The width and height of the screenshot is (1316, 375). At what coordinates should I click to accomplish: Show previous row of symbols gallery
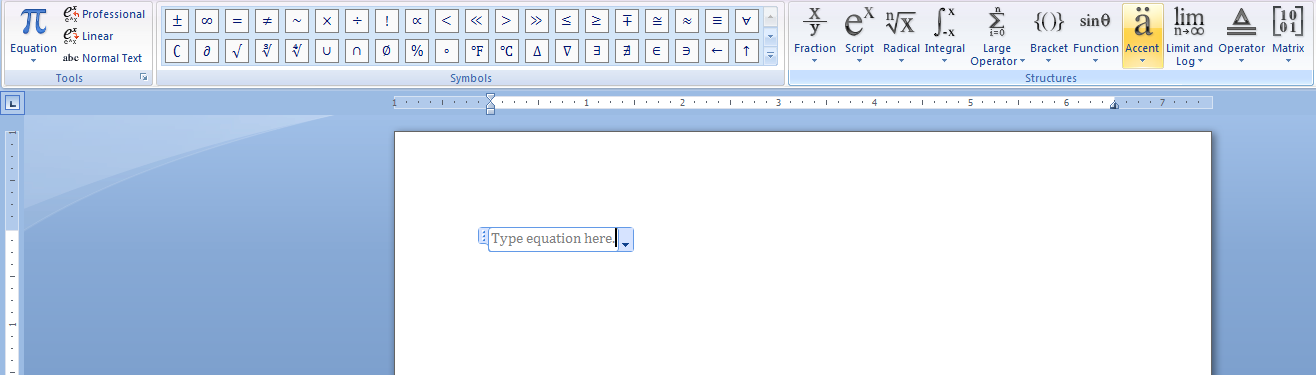click(770, 17)
